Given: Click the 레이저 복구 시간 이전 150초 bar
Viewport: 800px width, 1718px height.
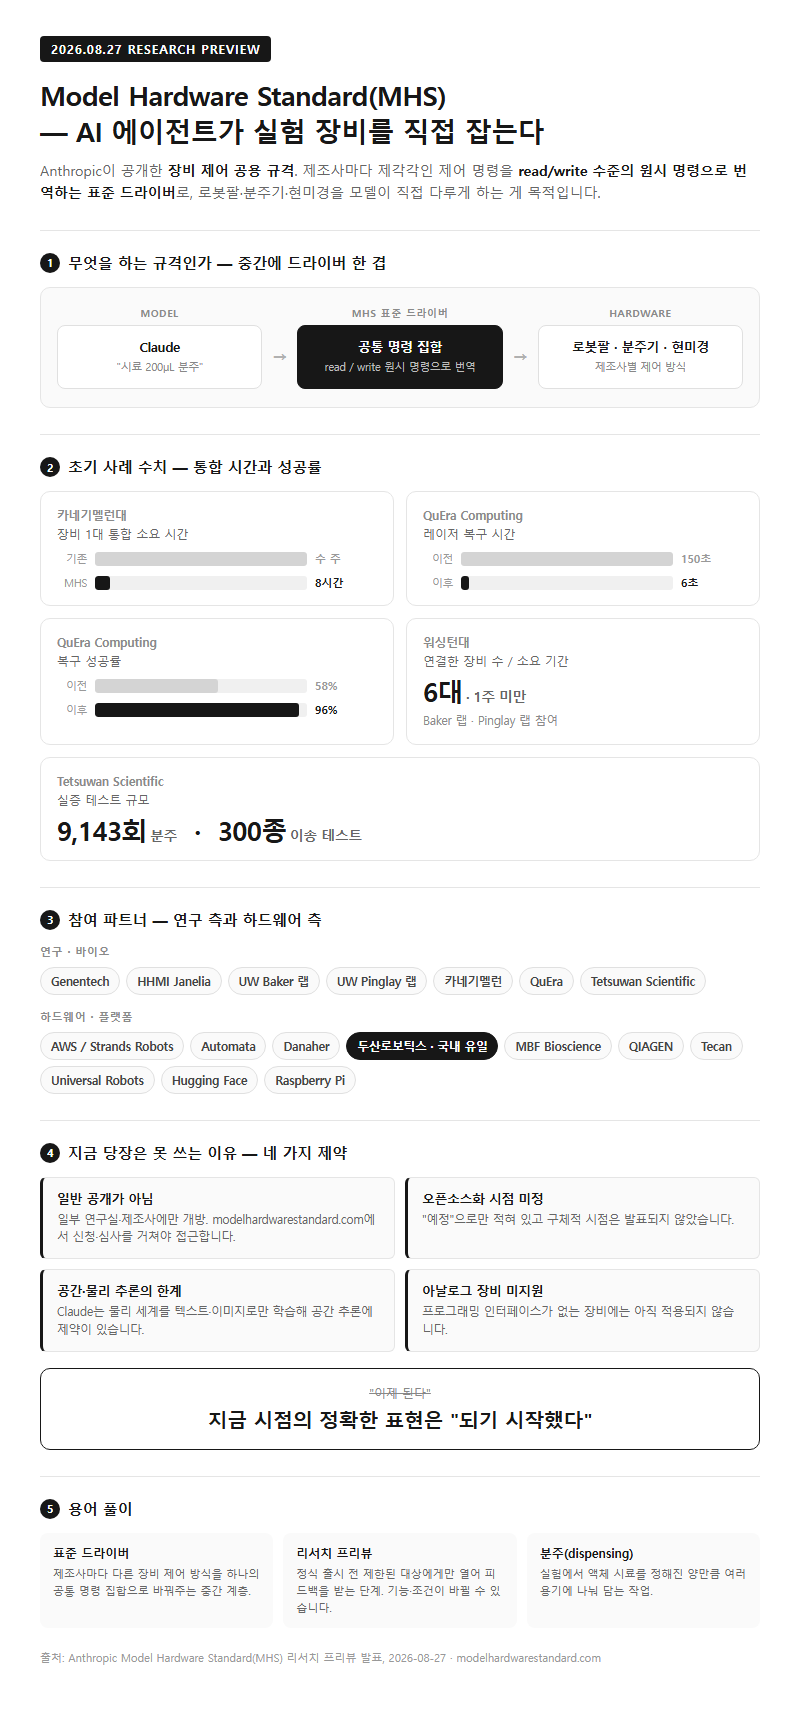Looking at the screenshot, I should pyautogui.click(x=567, y=559).
